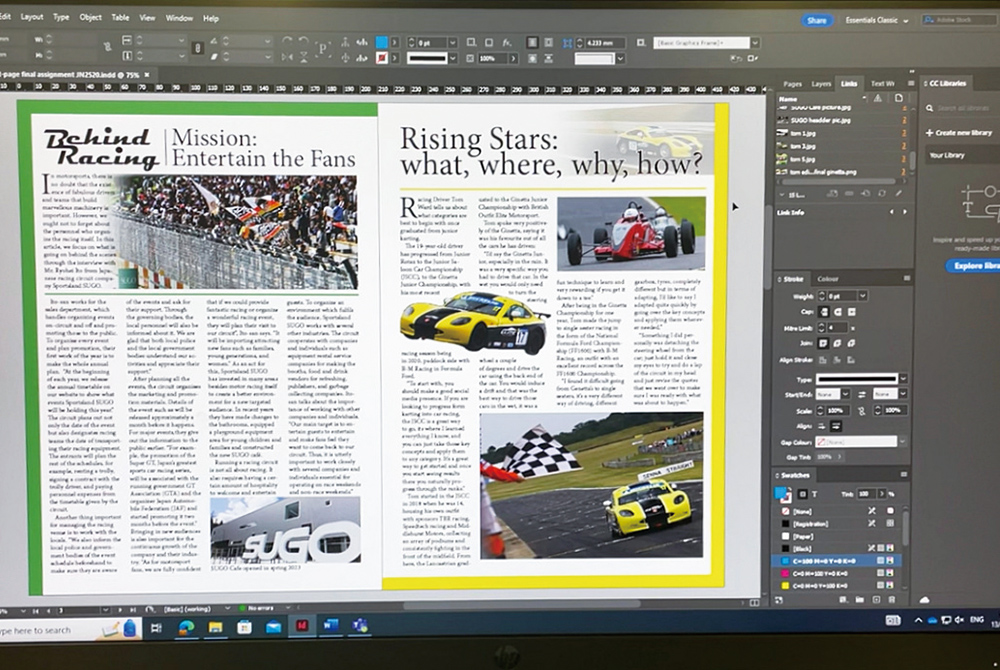
Task: Open stroke weight dropdown in control bar
Action: (452, 43)
